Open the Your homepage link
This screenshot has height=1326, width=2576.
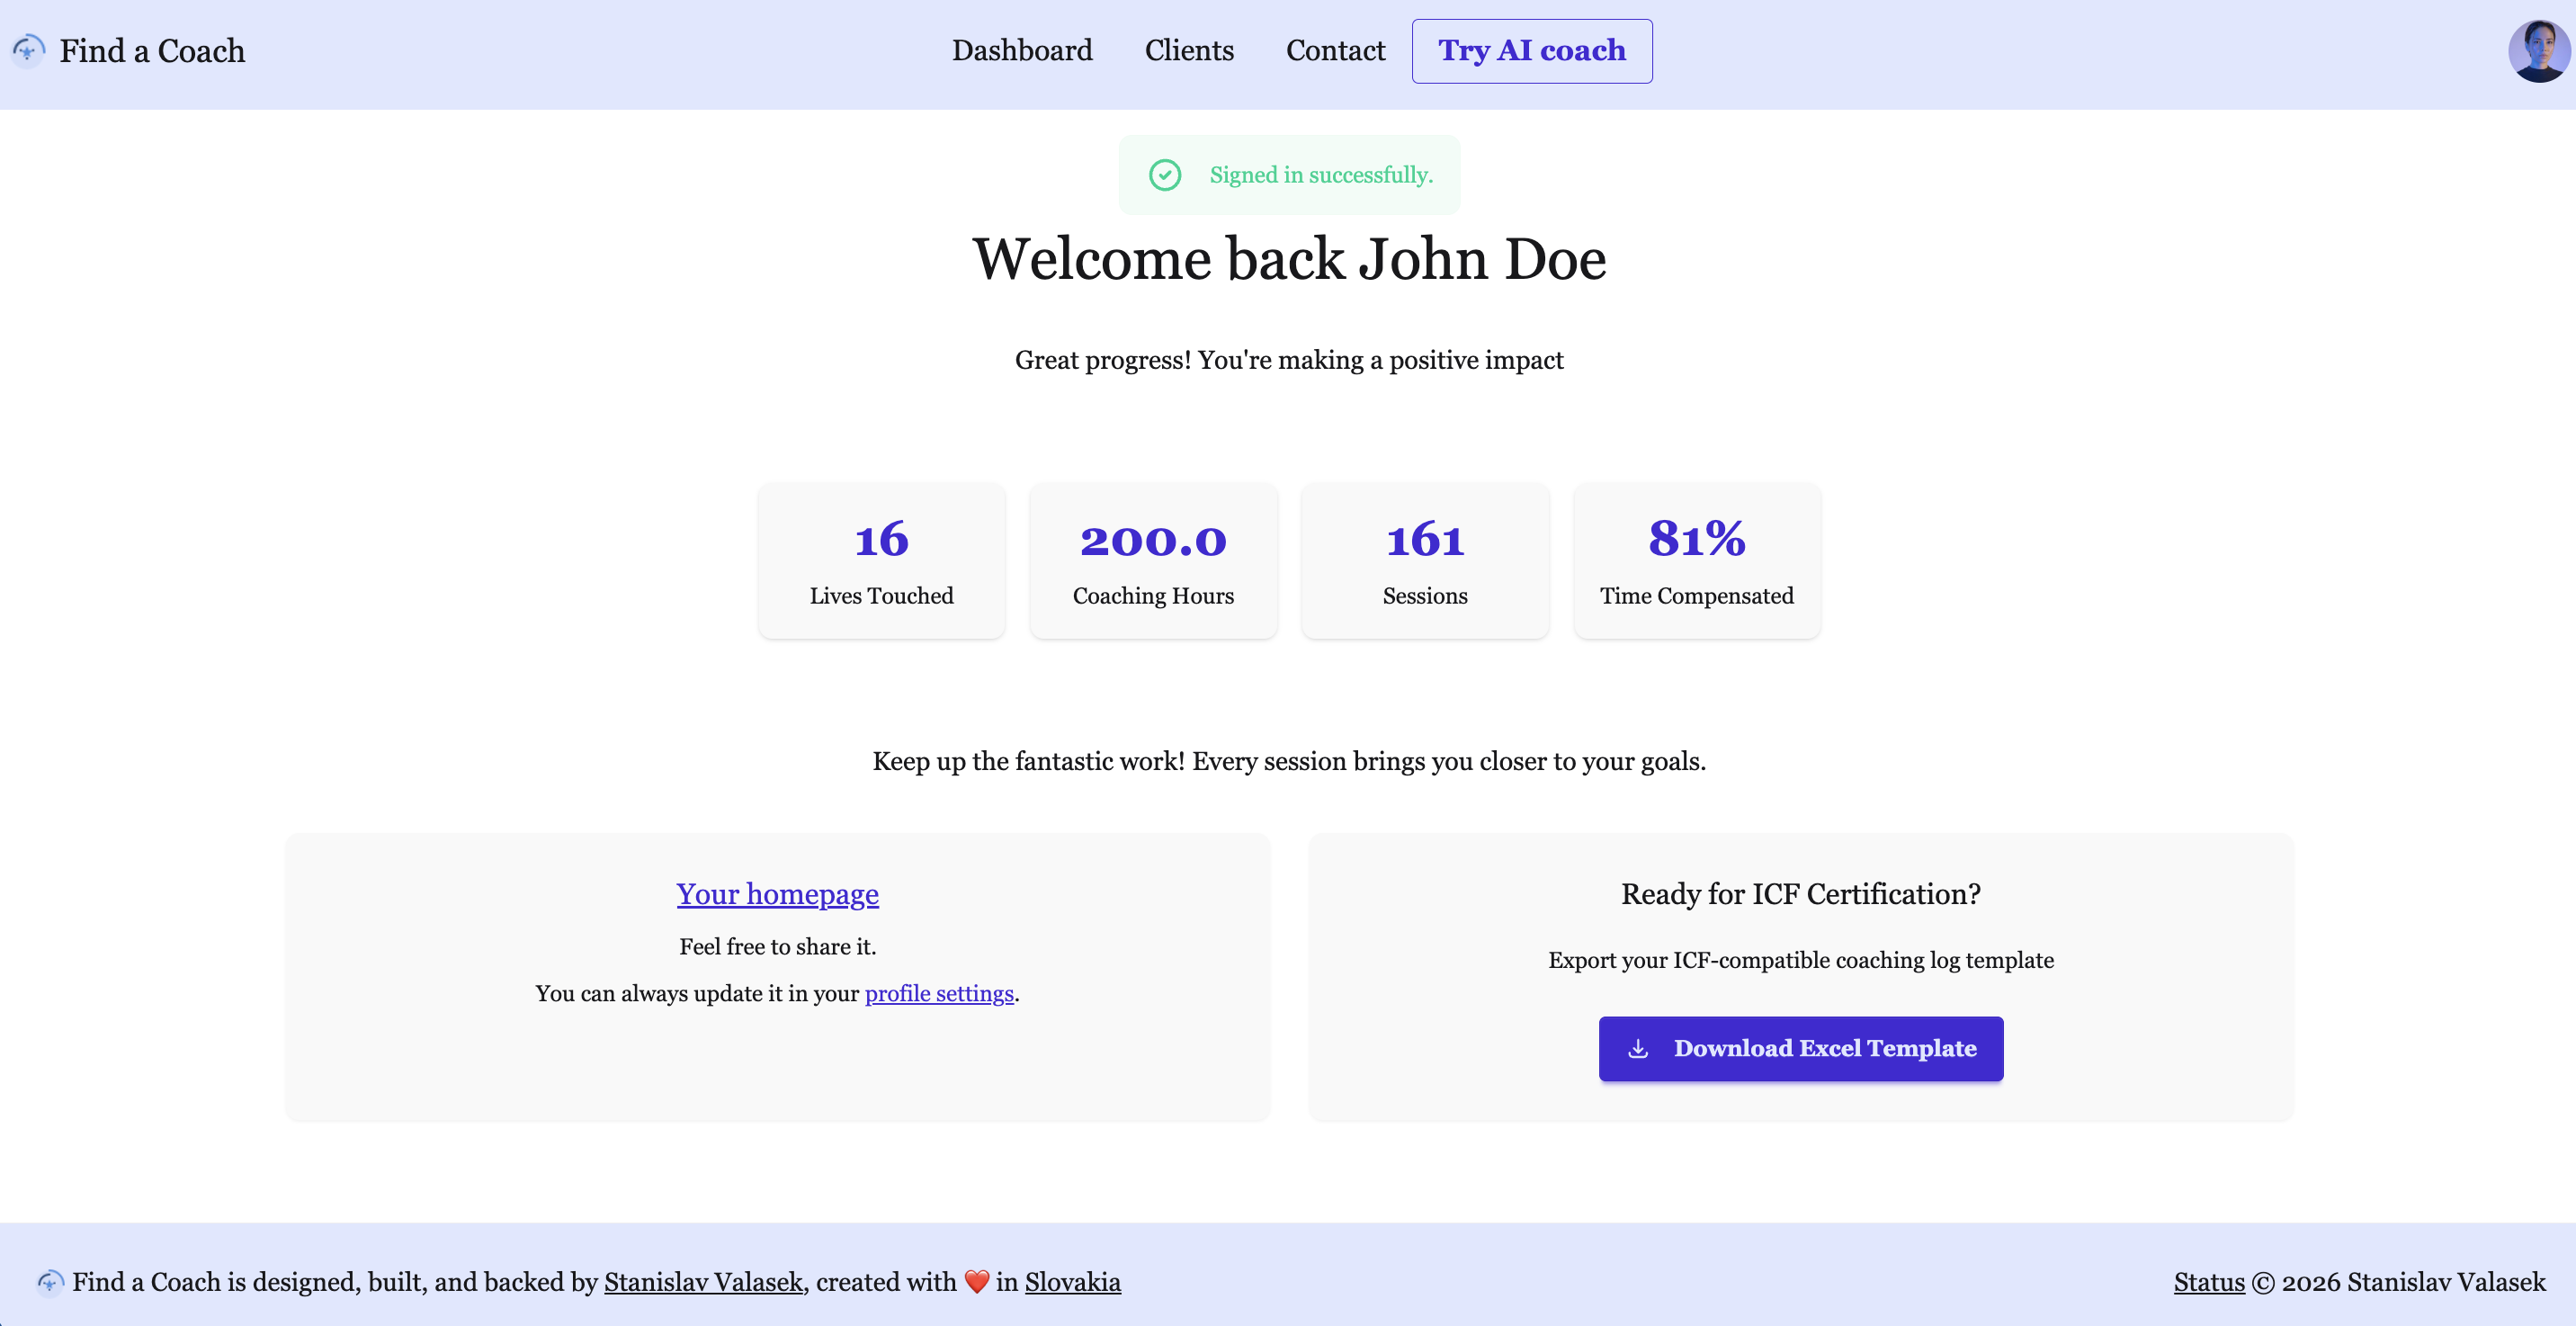click(777, 894)
